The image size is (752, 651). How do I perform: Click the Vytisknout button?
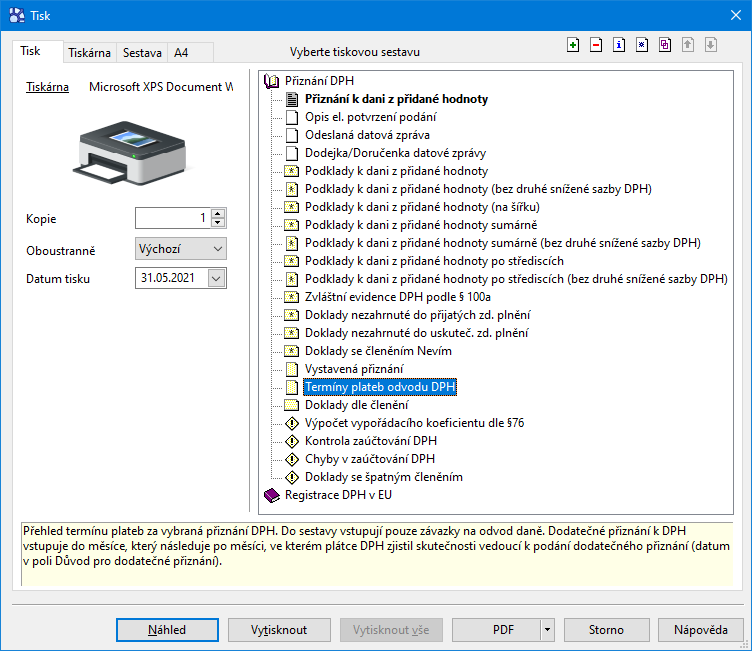[x=279, y=630]
